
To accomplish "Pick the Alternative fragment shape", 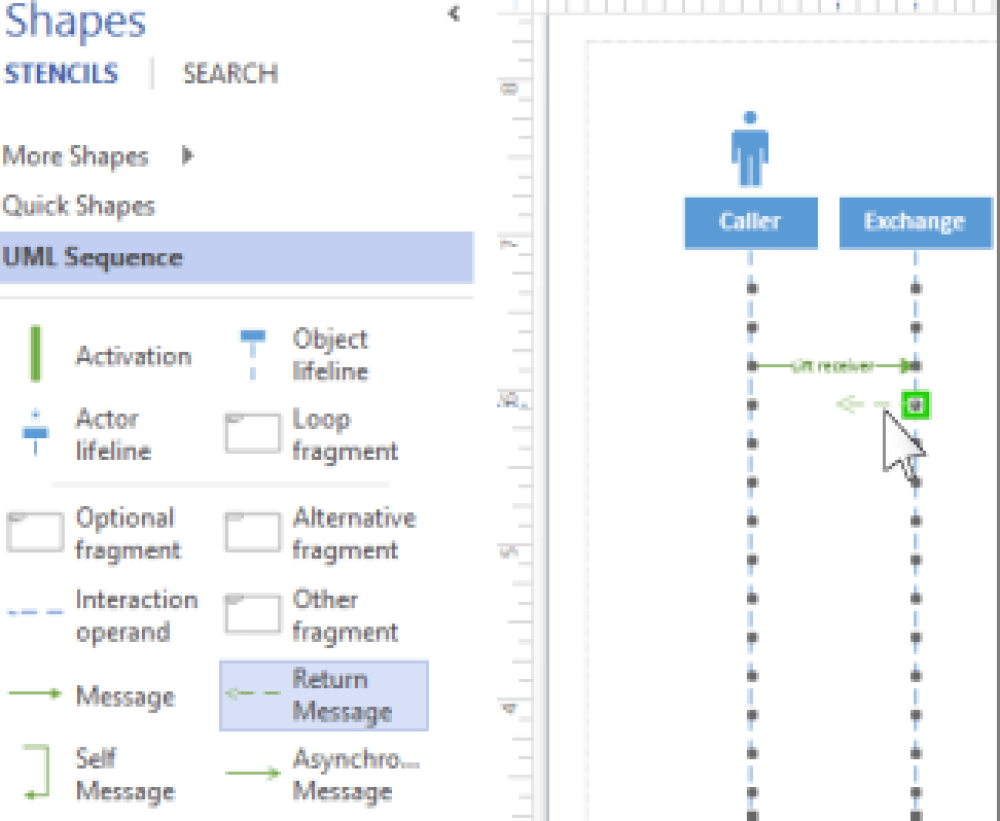I will pos(252,533).
